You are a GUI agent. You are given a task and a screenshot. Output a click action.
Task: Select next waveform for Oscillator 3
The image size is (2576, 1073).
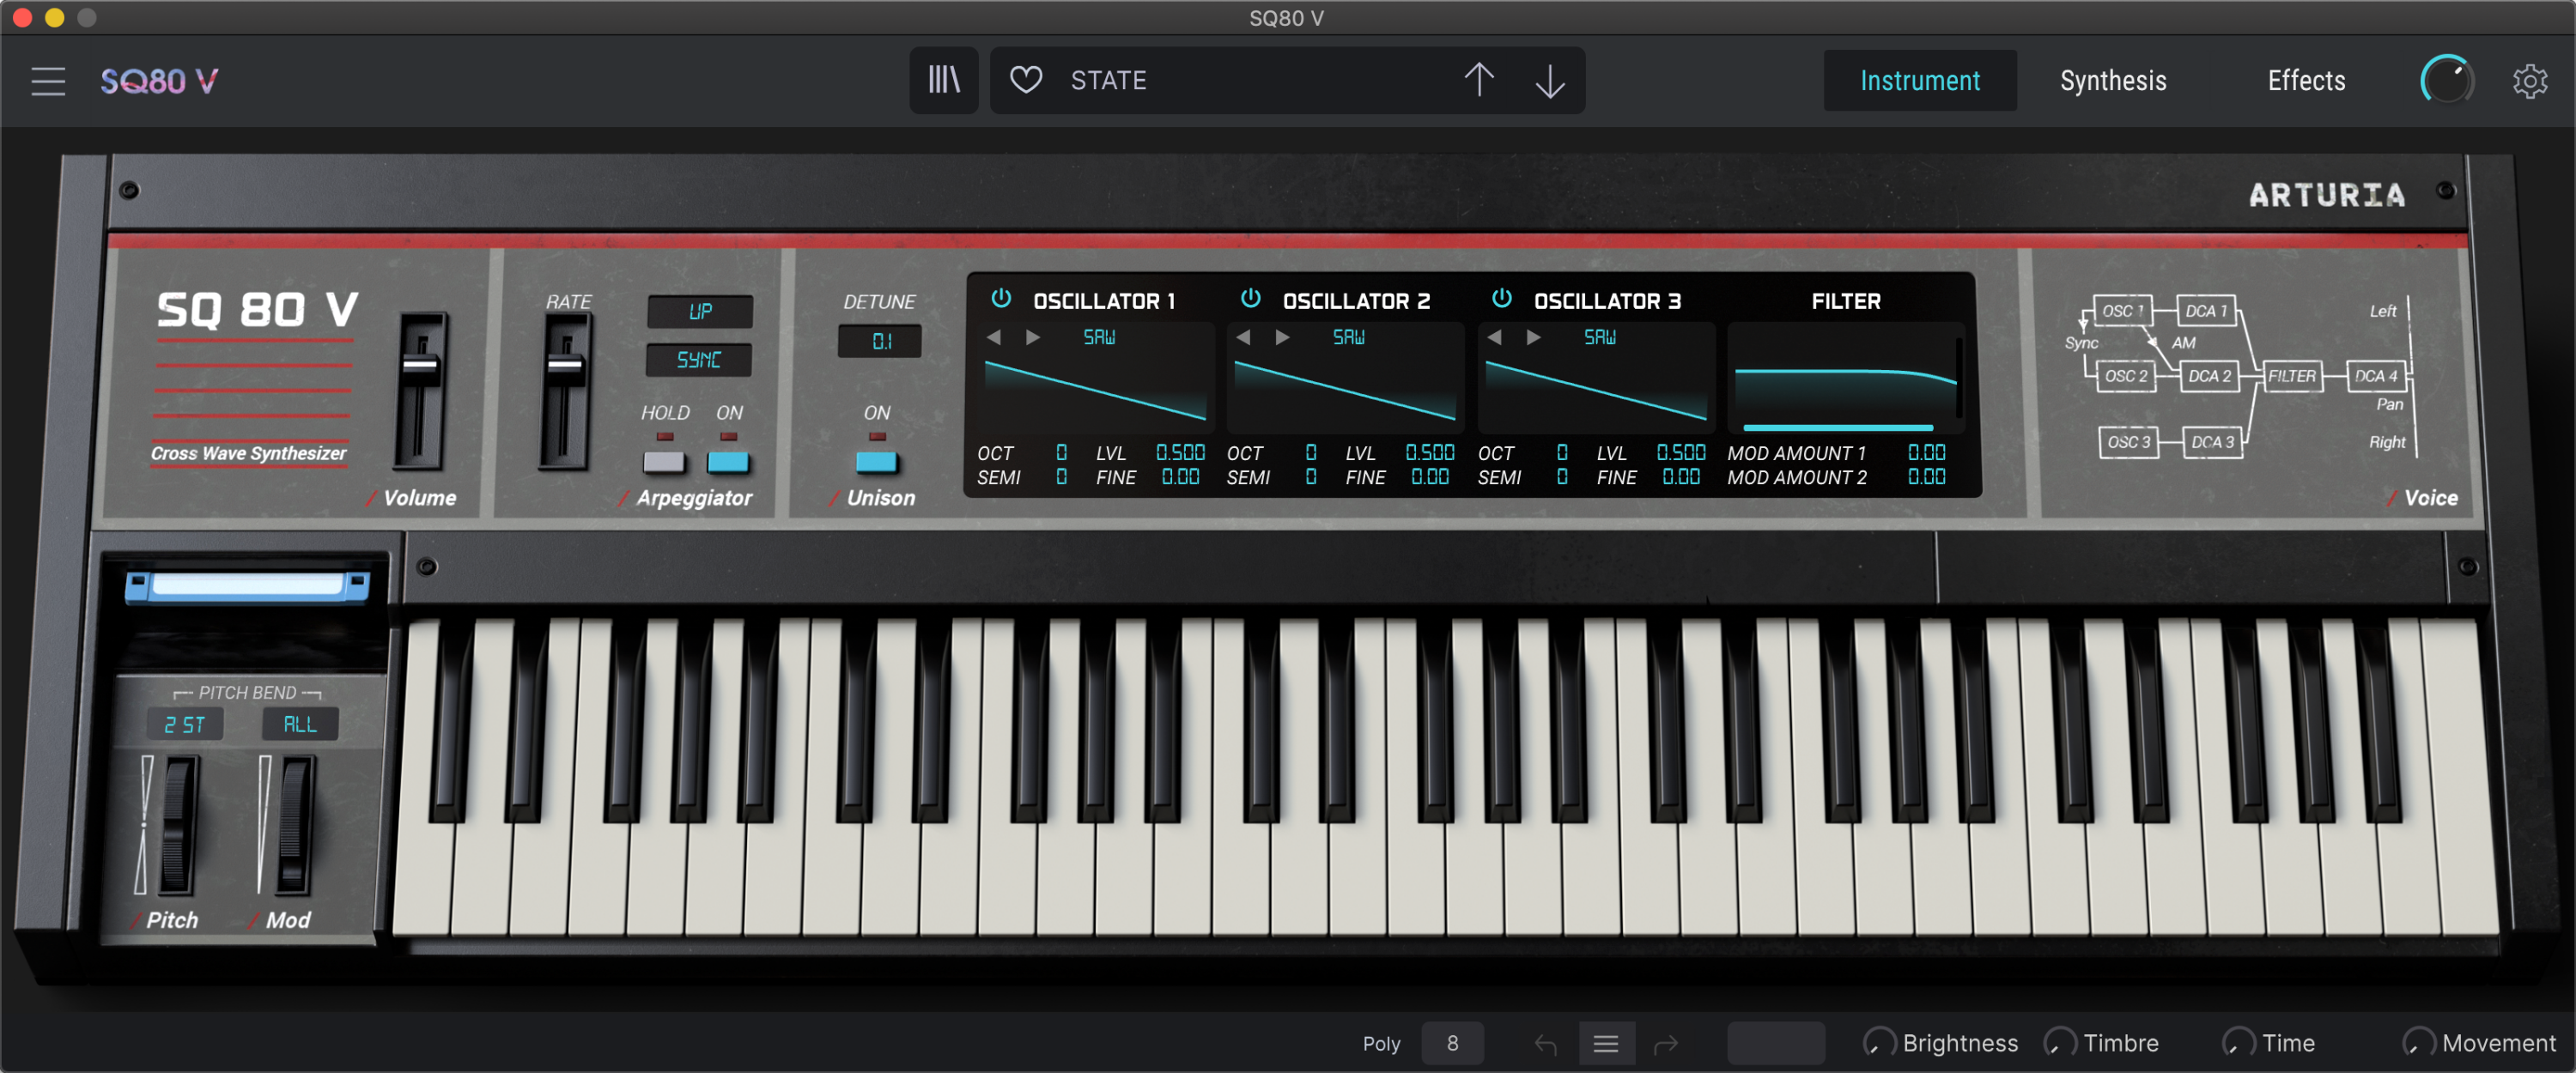tap(1533, 337)
